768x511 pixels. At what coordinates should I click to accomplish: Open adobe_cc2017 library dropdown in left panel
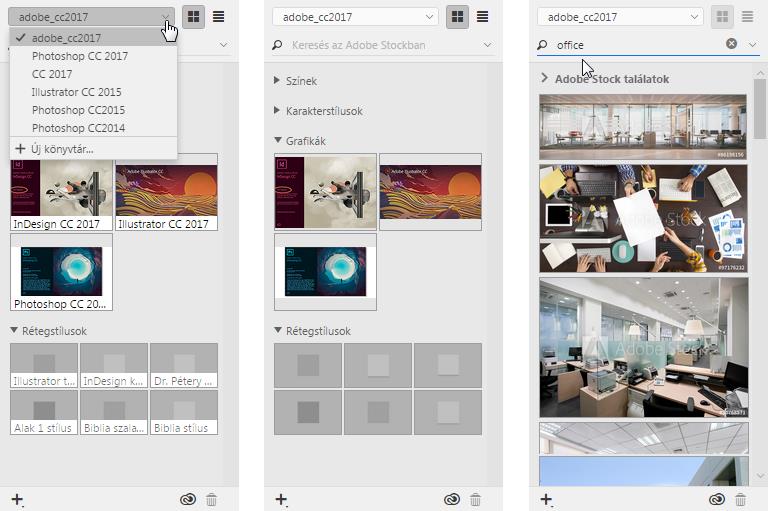(92, 17)
